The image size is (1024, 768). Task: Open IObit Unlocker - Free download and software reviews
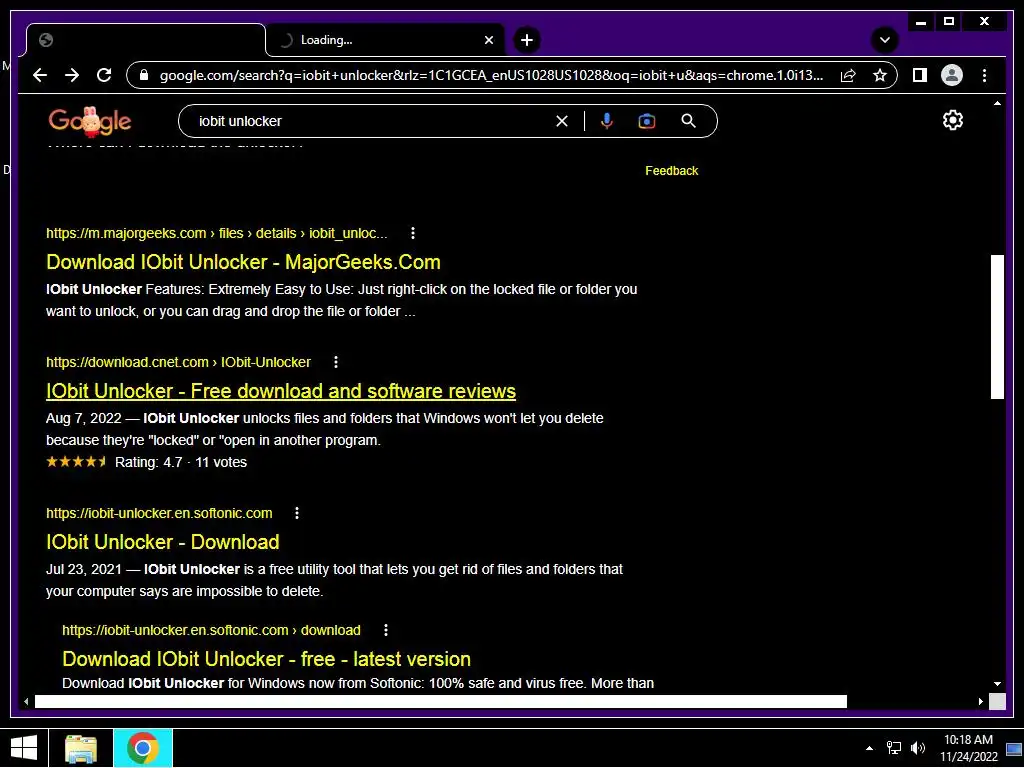pyautogui.click(x=281, y=391)
